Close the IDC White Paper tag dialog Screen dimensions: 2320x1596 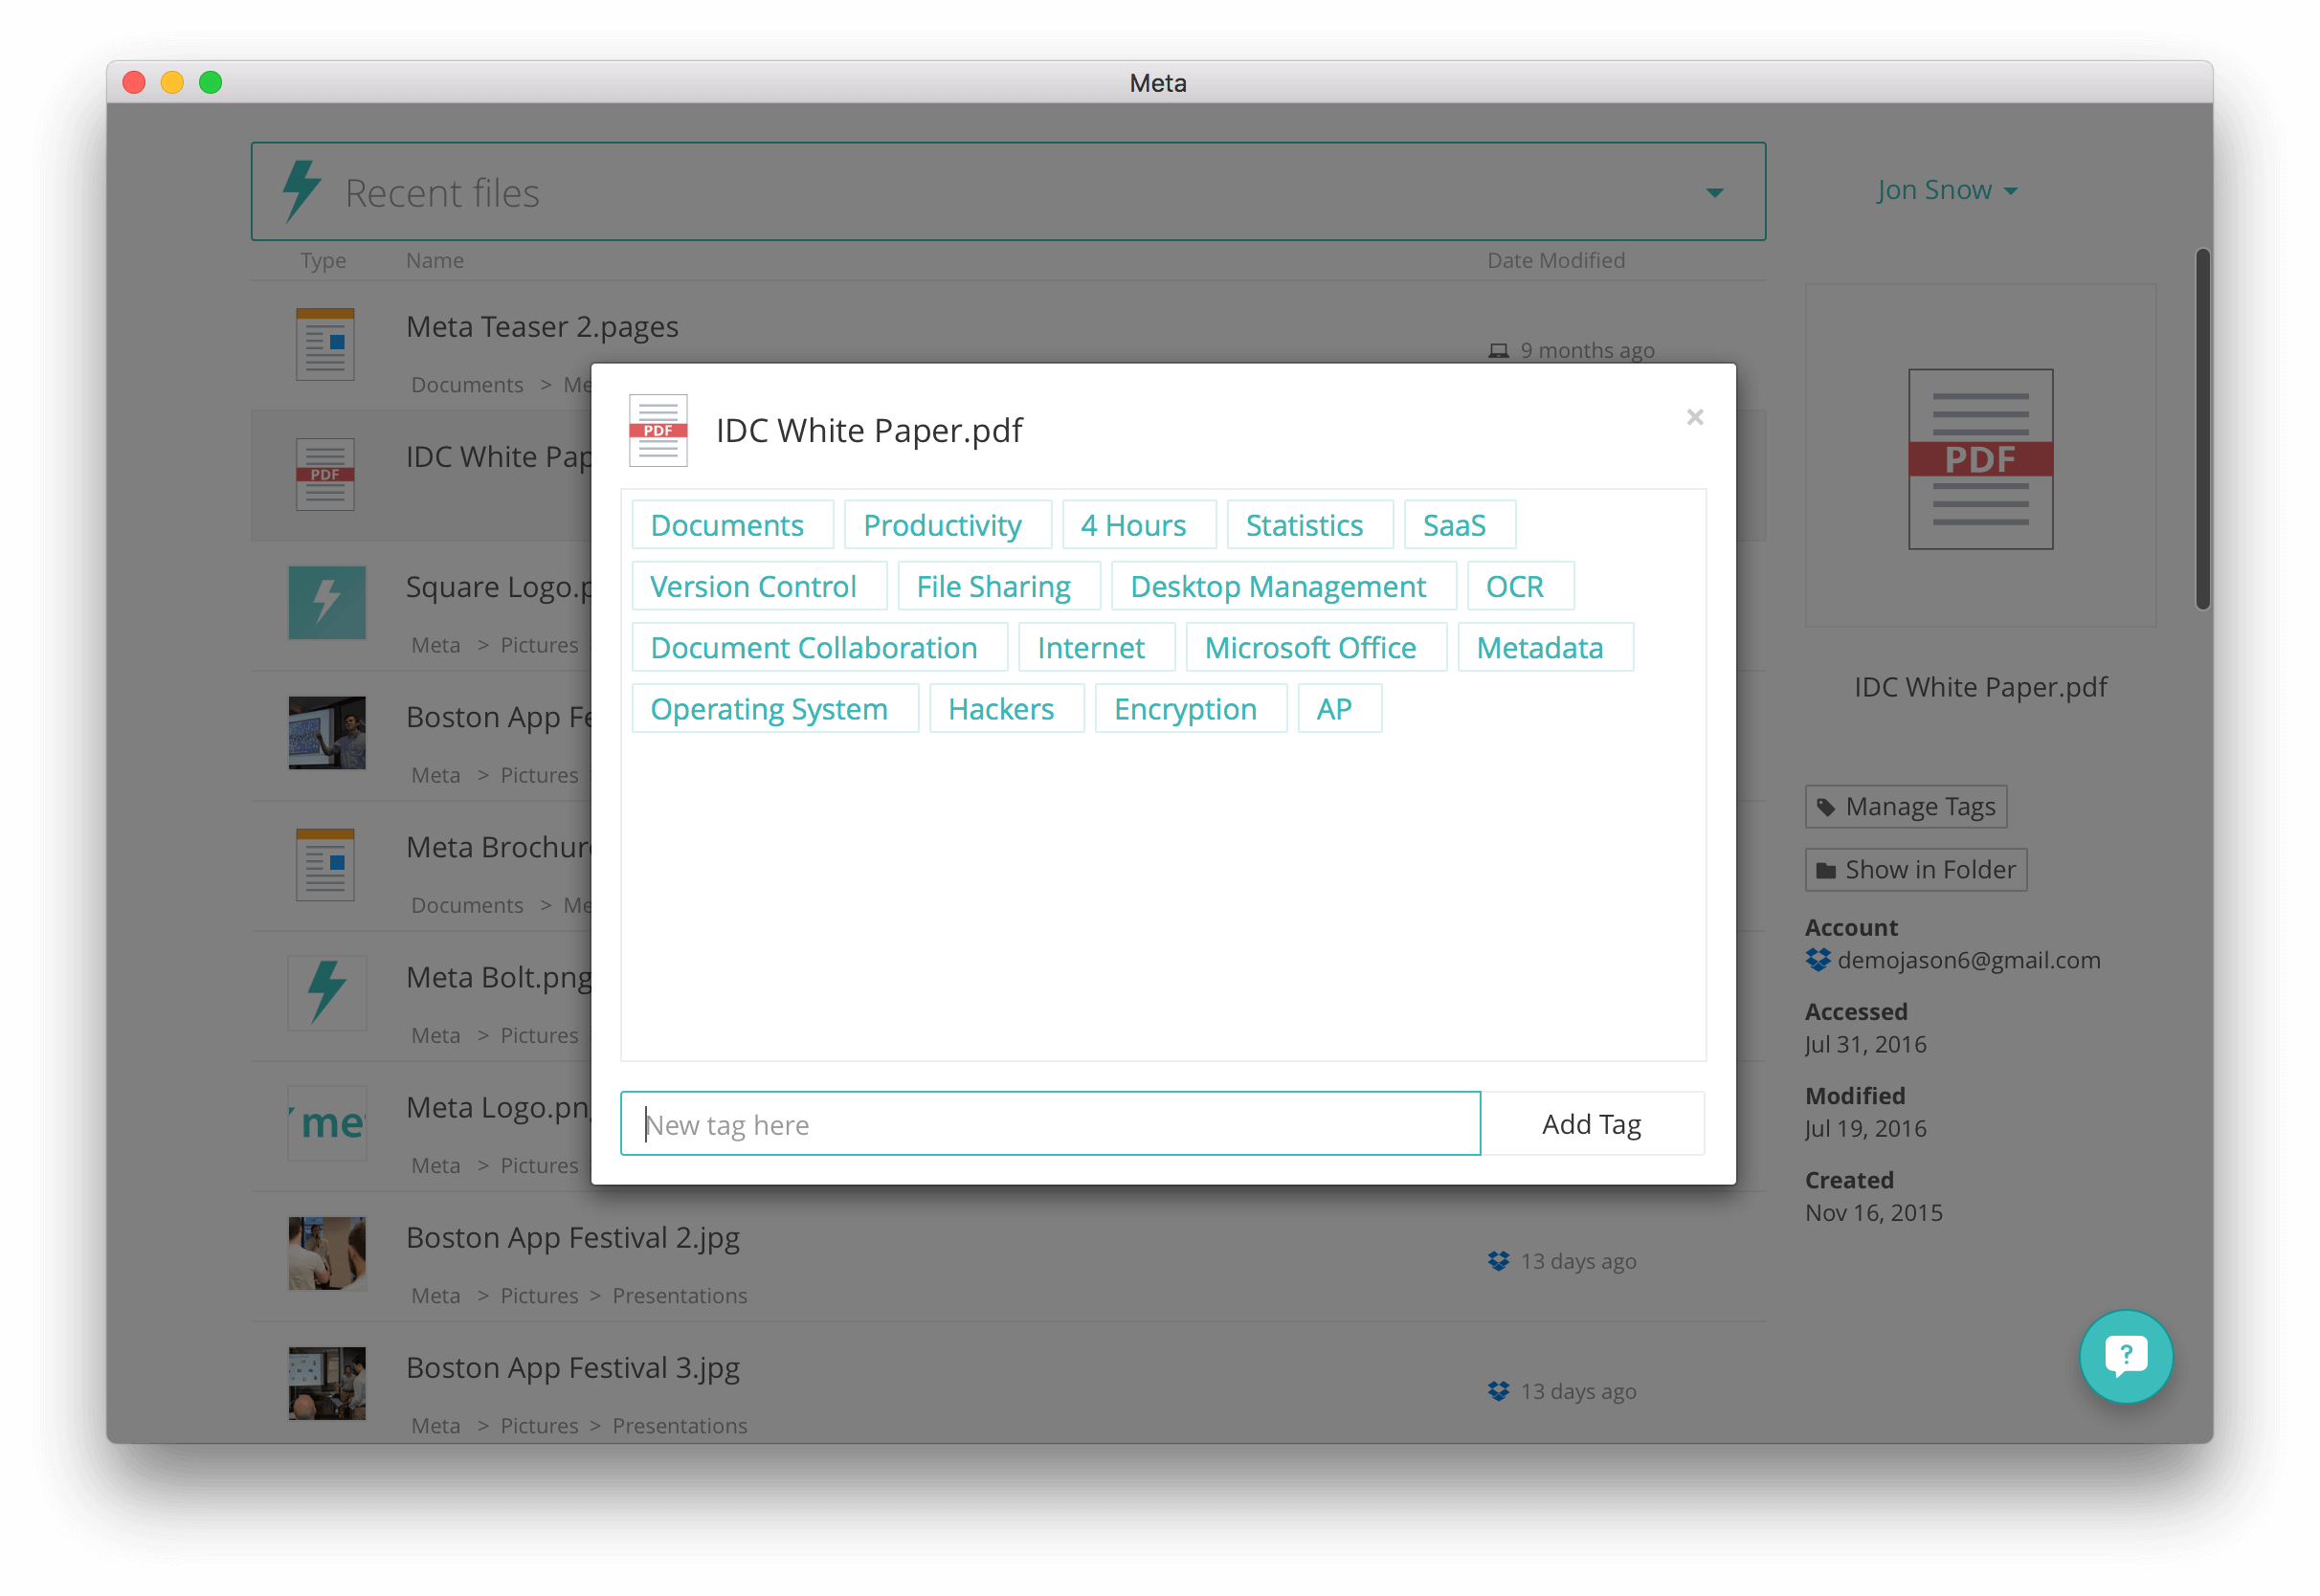pos(1694,417)
